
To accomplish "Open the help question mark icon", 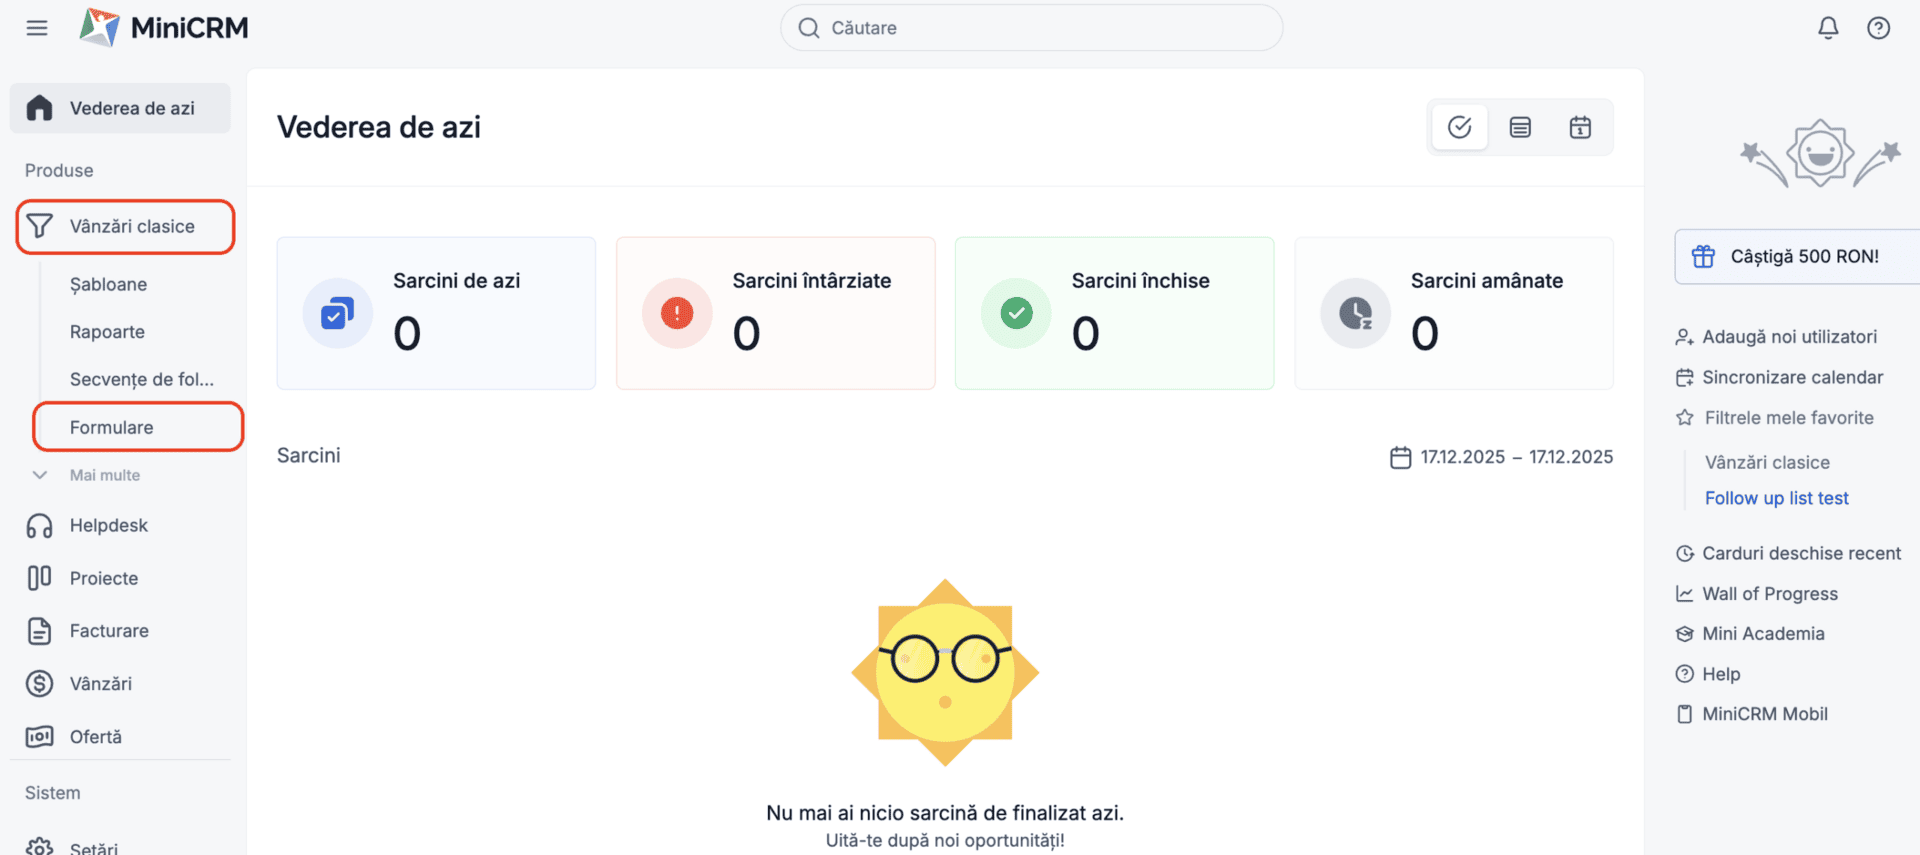I will [x=1878, y=28].
